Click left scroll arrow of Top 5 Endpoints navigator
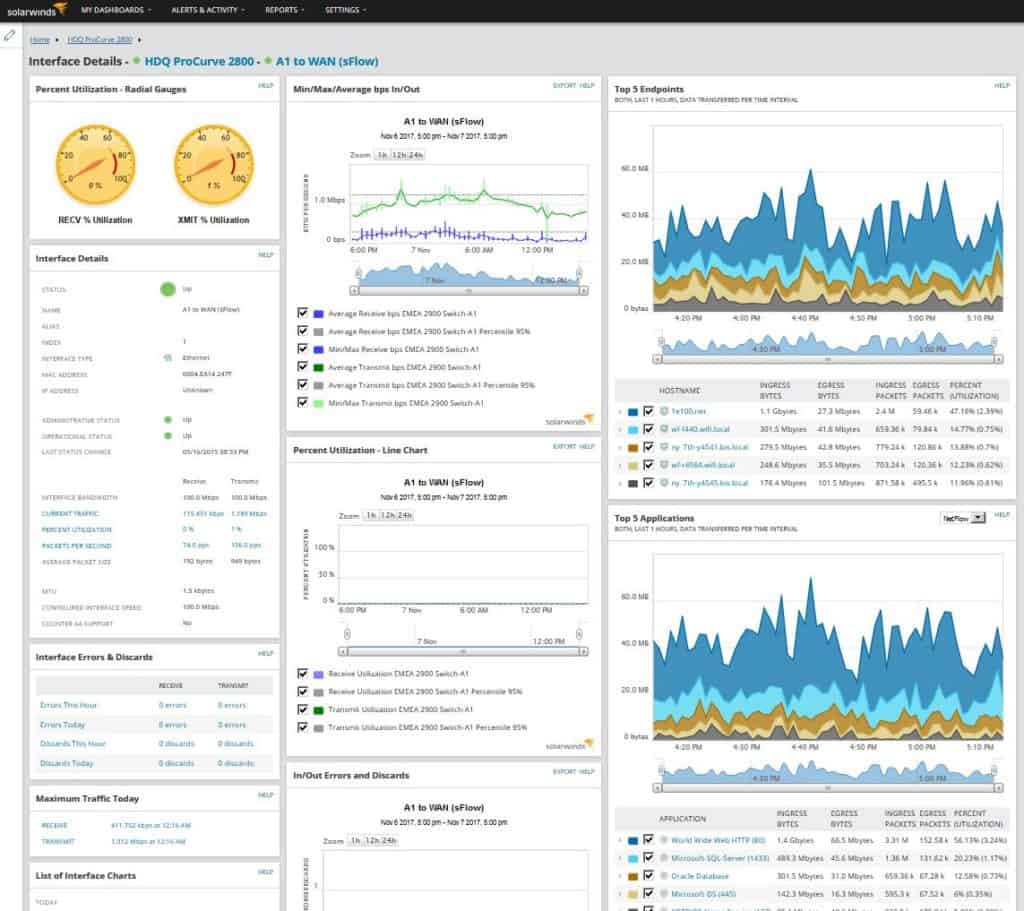 pos(658,359)
